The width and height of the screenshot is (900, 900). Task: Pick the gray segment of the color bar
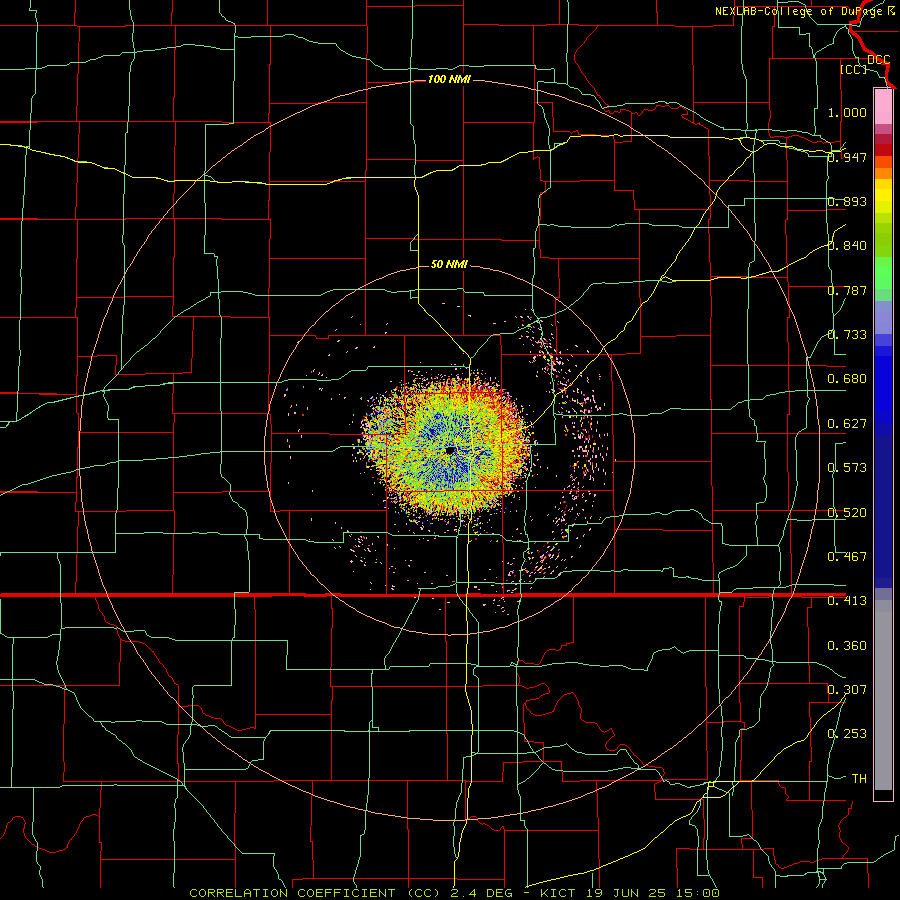pyautogui.click(x=883, y=695)
